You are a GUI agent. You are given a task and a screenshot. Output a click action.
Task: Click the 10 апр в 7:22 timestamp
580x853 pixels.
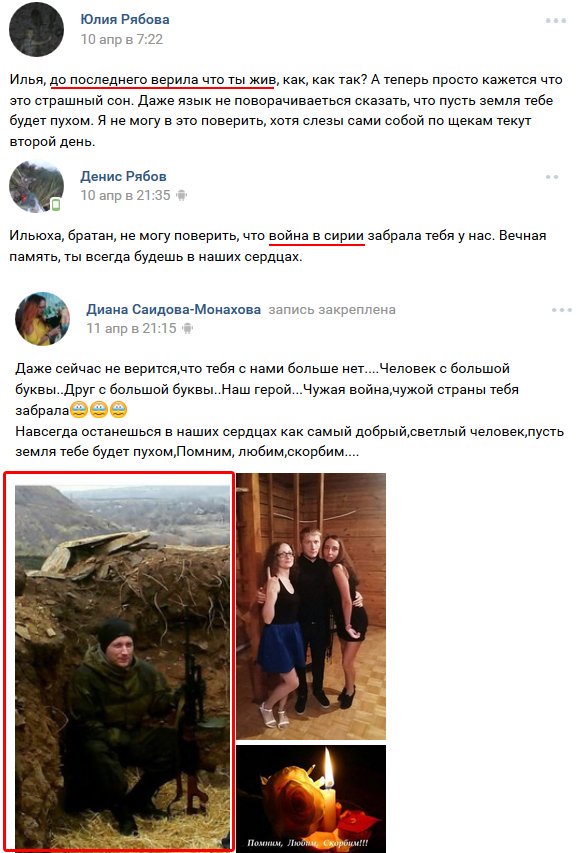pyautogui.click(x=122, y=39)
